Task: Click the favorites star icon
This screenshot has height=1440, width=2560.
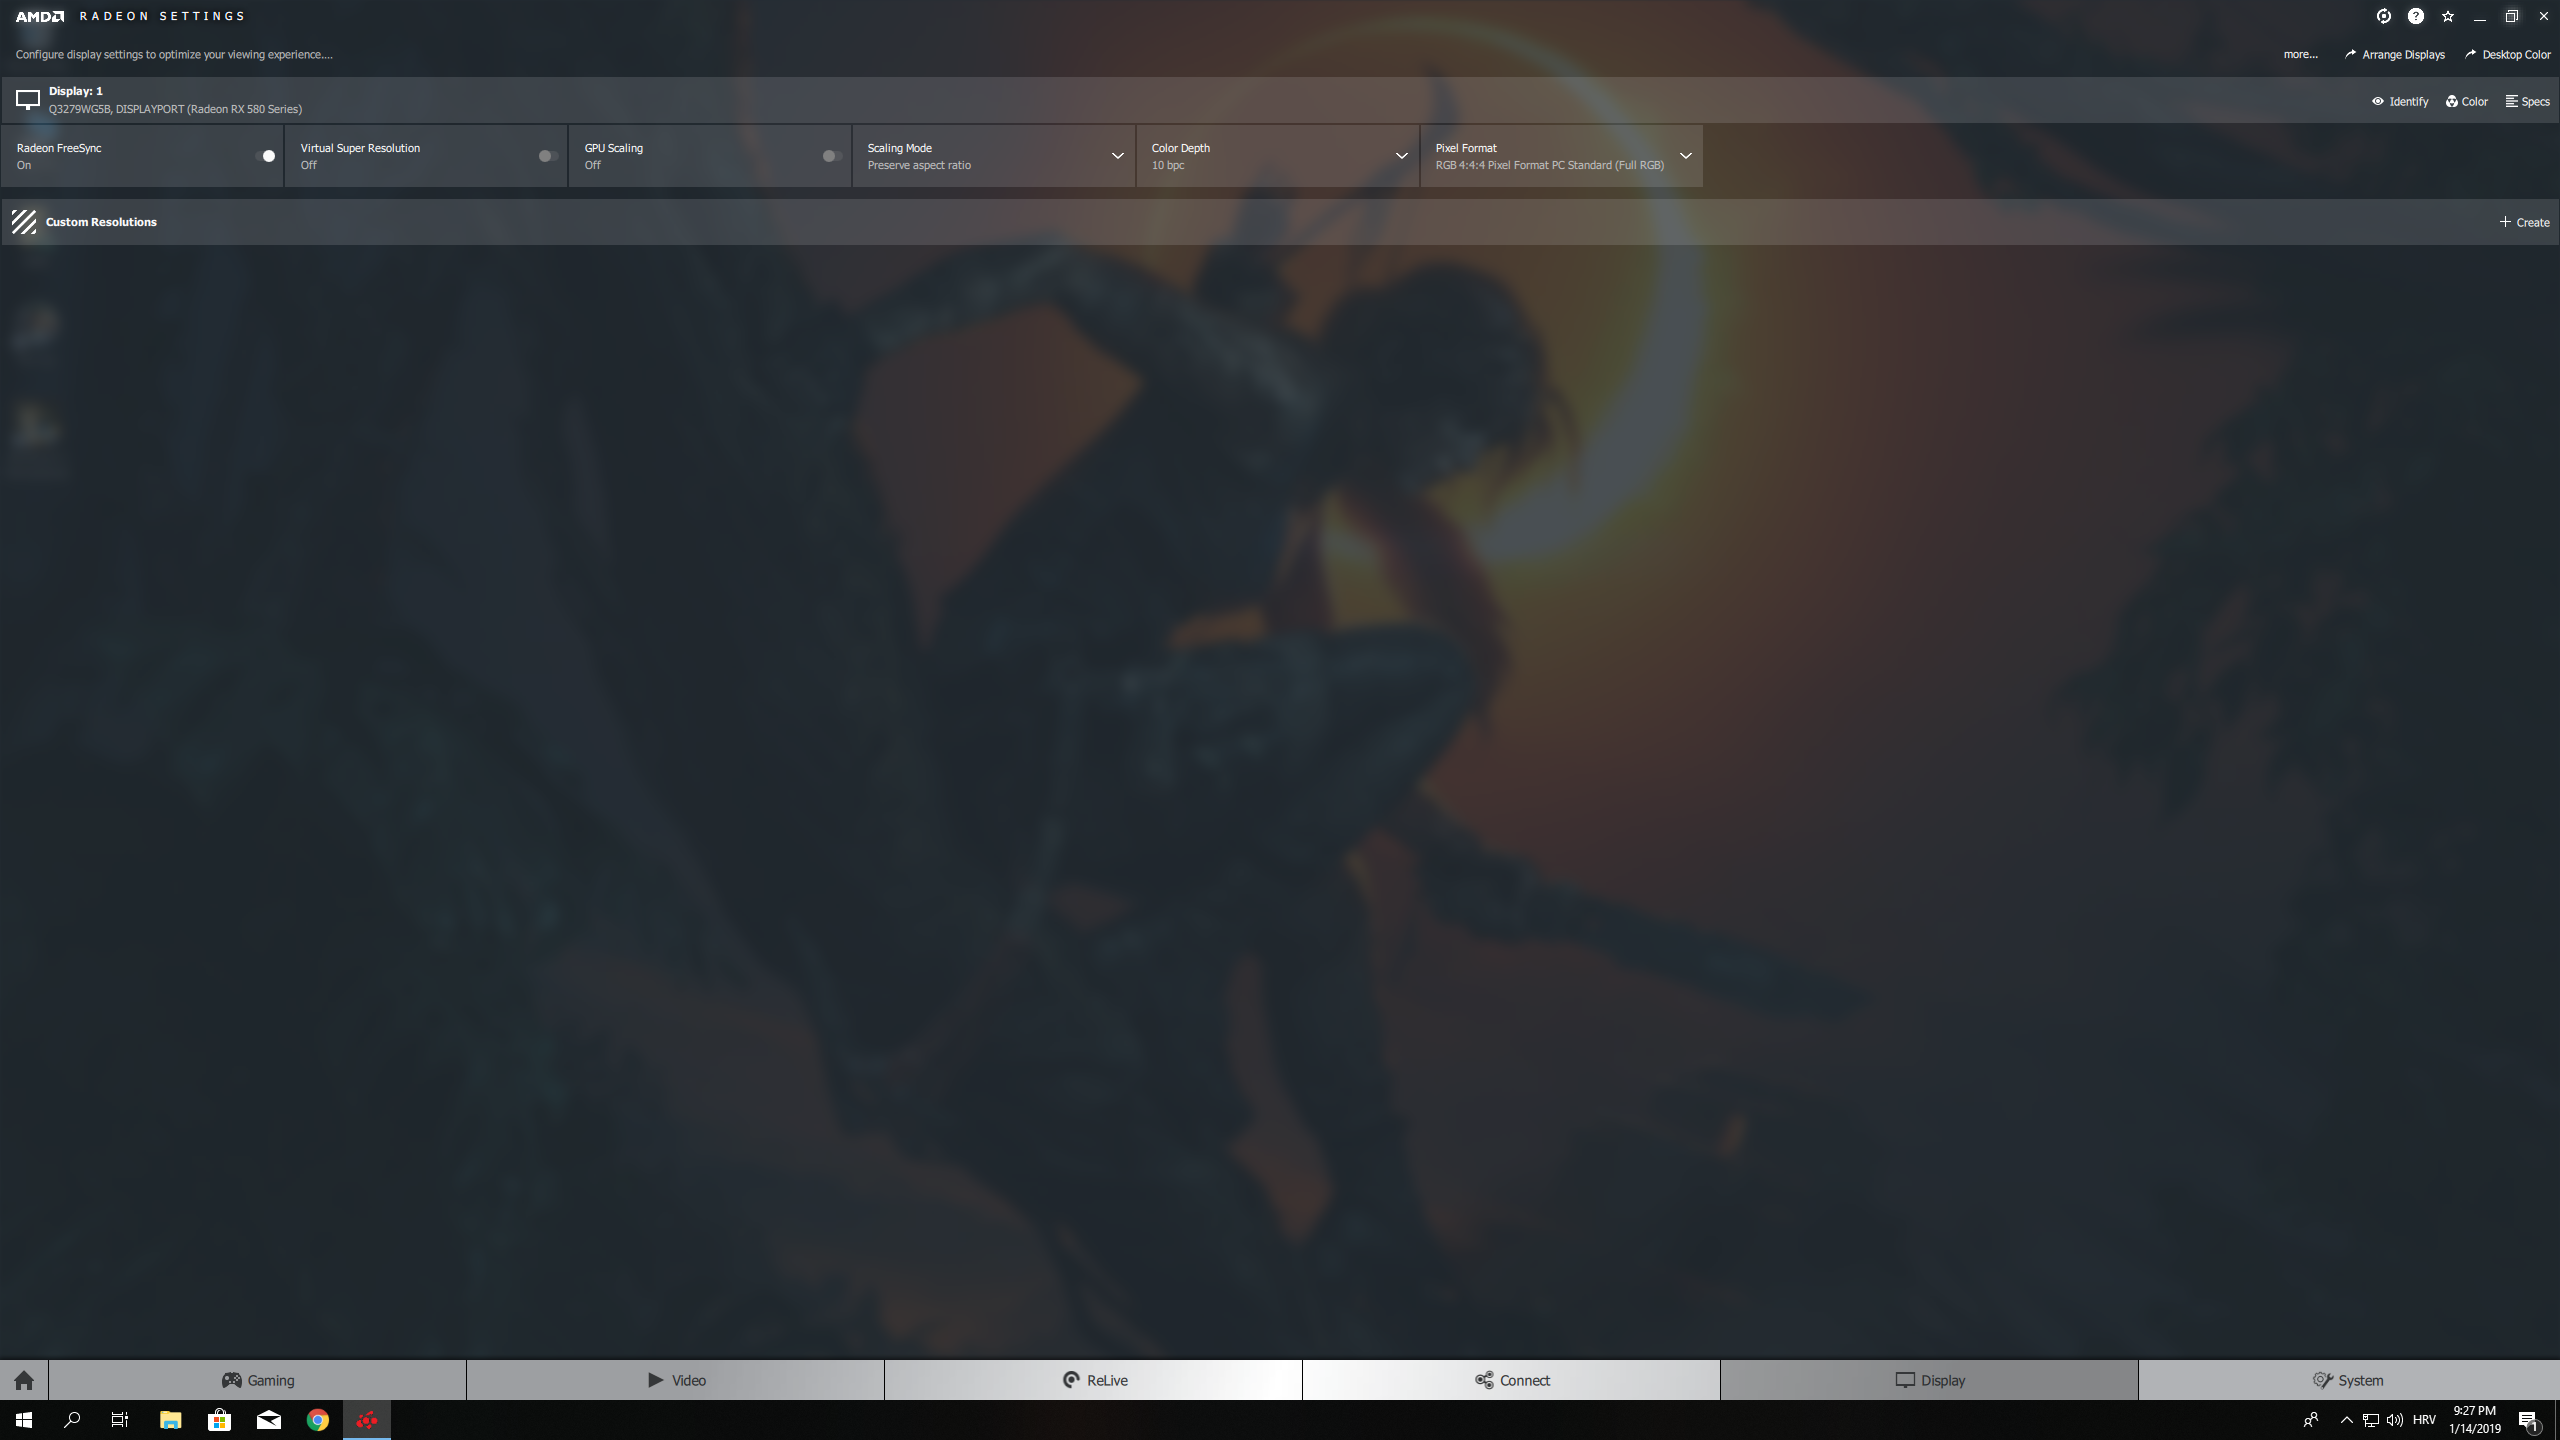Action: coord(2448,16)
